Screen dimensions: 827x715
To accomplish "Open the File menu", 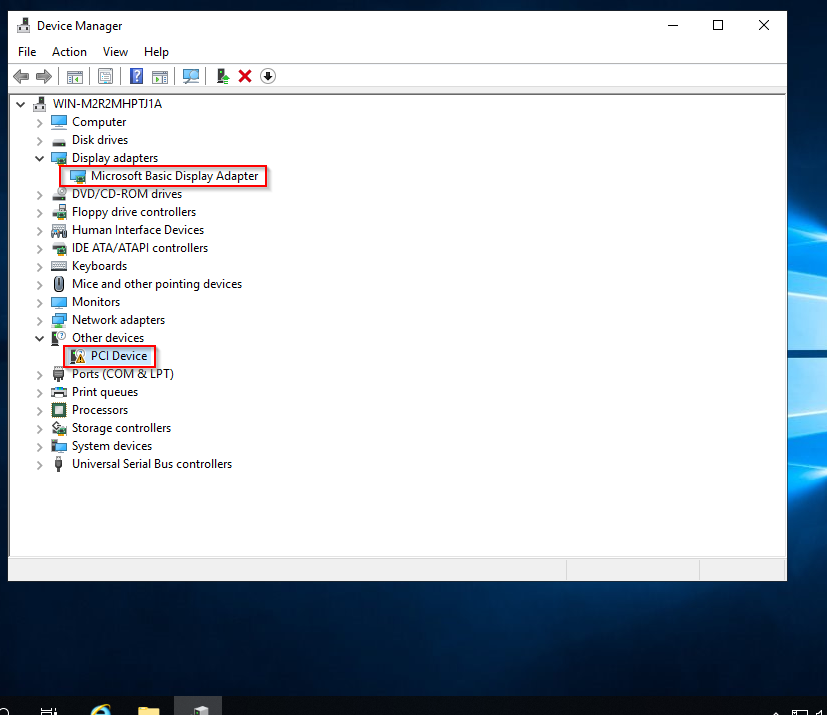I will point(27,52).
